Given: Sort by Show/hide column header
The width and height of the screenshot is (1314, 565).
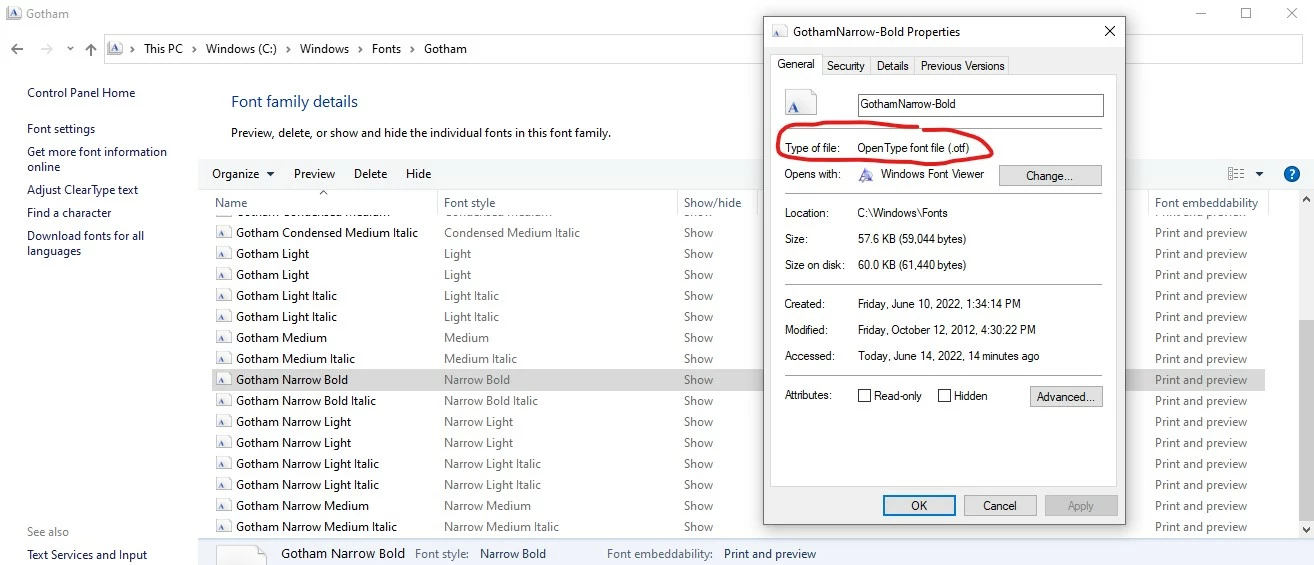Looking at the screenshot, I should pyautogui.click(x=717, y=203).
